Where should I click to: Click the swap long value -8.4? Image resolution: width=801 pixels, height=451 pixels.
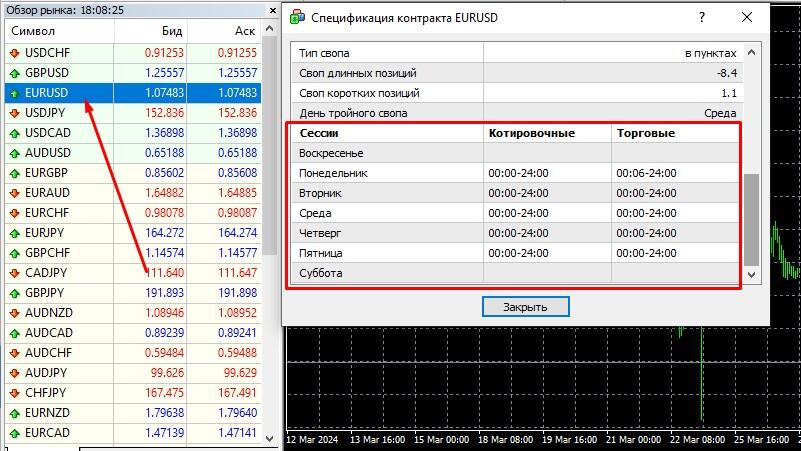(727, 73)
